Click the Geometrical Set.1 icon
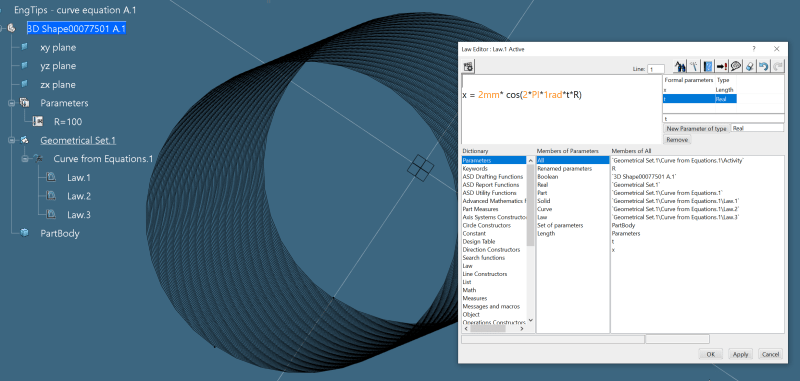The width and height of the screenshot is (800, 381). (24, 140)
